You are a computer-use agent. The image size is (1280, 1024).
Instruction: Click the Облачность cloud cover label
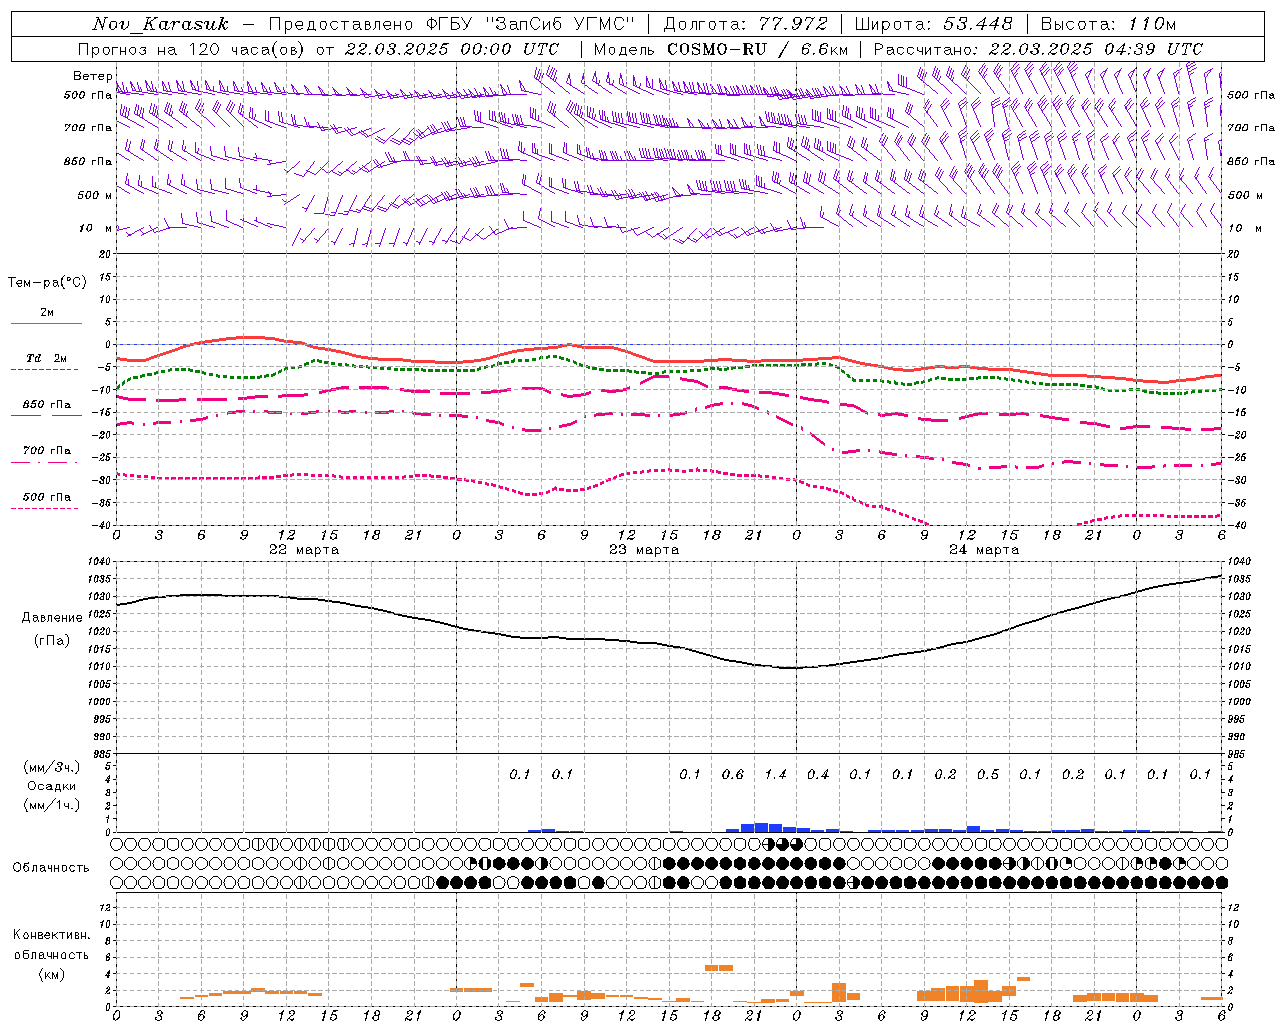[51, 867]
